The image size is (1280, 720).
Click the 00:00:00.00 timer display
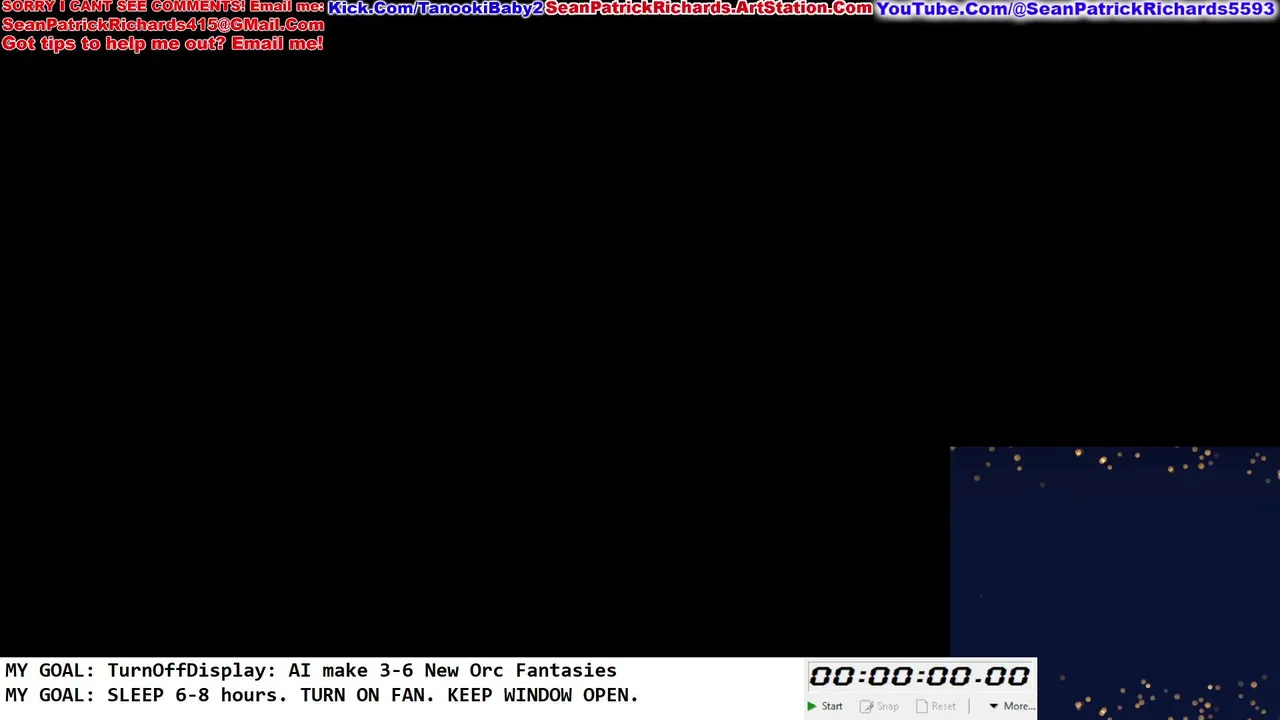pos(919,677)
